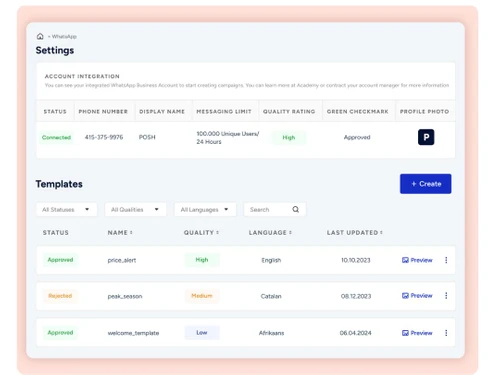Click the 06.04.2024 last updated date

click(x=355, y=333)
